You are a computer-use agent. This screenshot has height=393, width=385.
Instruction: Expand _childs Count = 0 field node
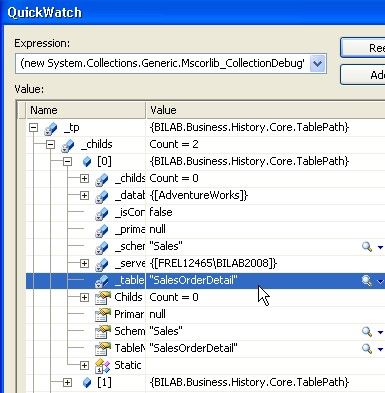84,178
